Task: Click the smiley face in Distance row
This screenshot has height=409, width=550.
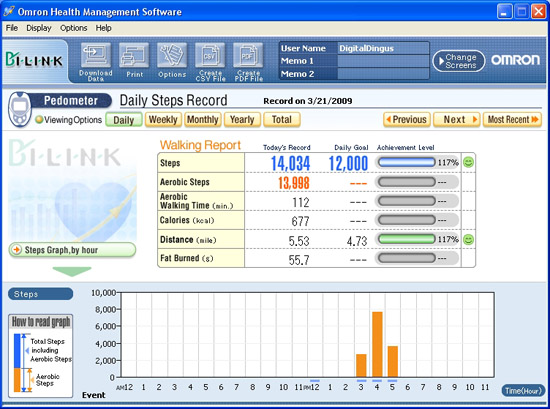Action: 468,240
